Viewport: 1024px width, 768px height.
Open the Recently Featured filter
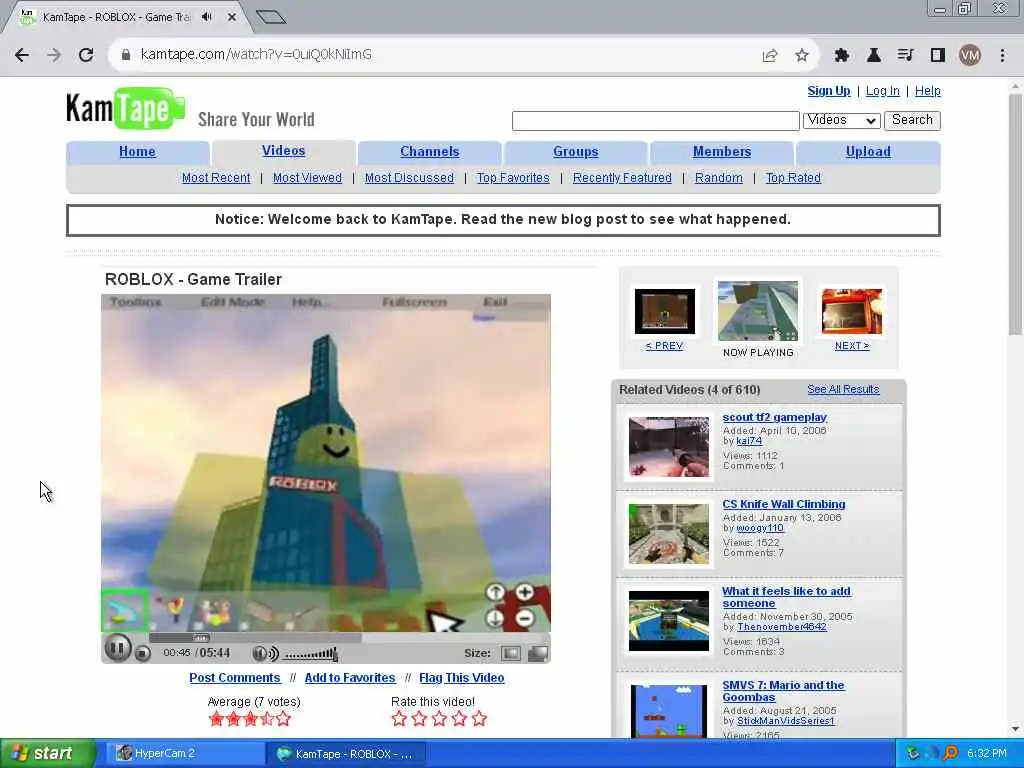click(622, 178)
